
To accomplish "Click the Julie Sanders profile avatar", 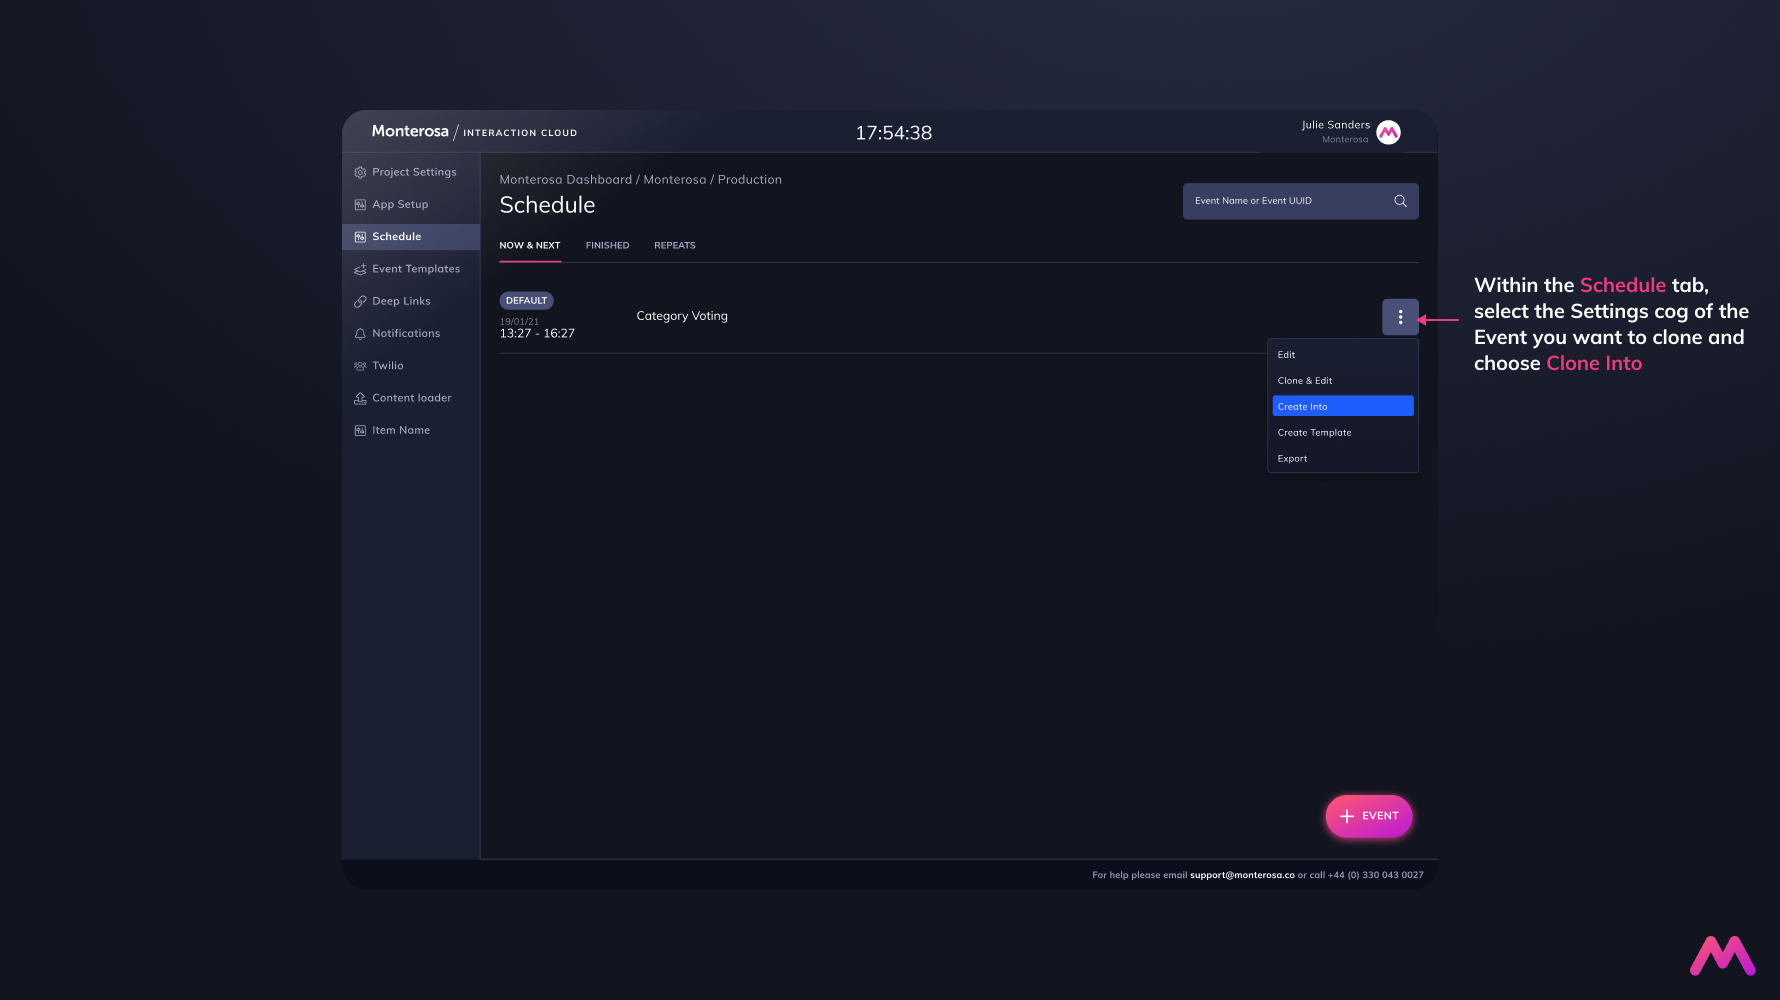I will tap(1388, 132).
